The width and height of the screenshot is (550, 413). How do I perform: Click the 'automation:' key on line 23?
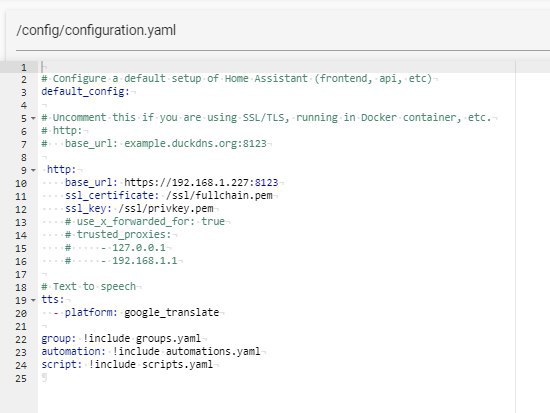pyautogui.click(x=74, y=351)
